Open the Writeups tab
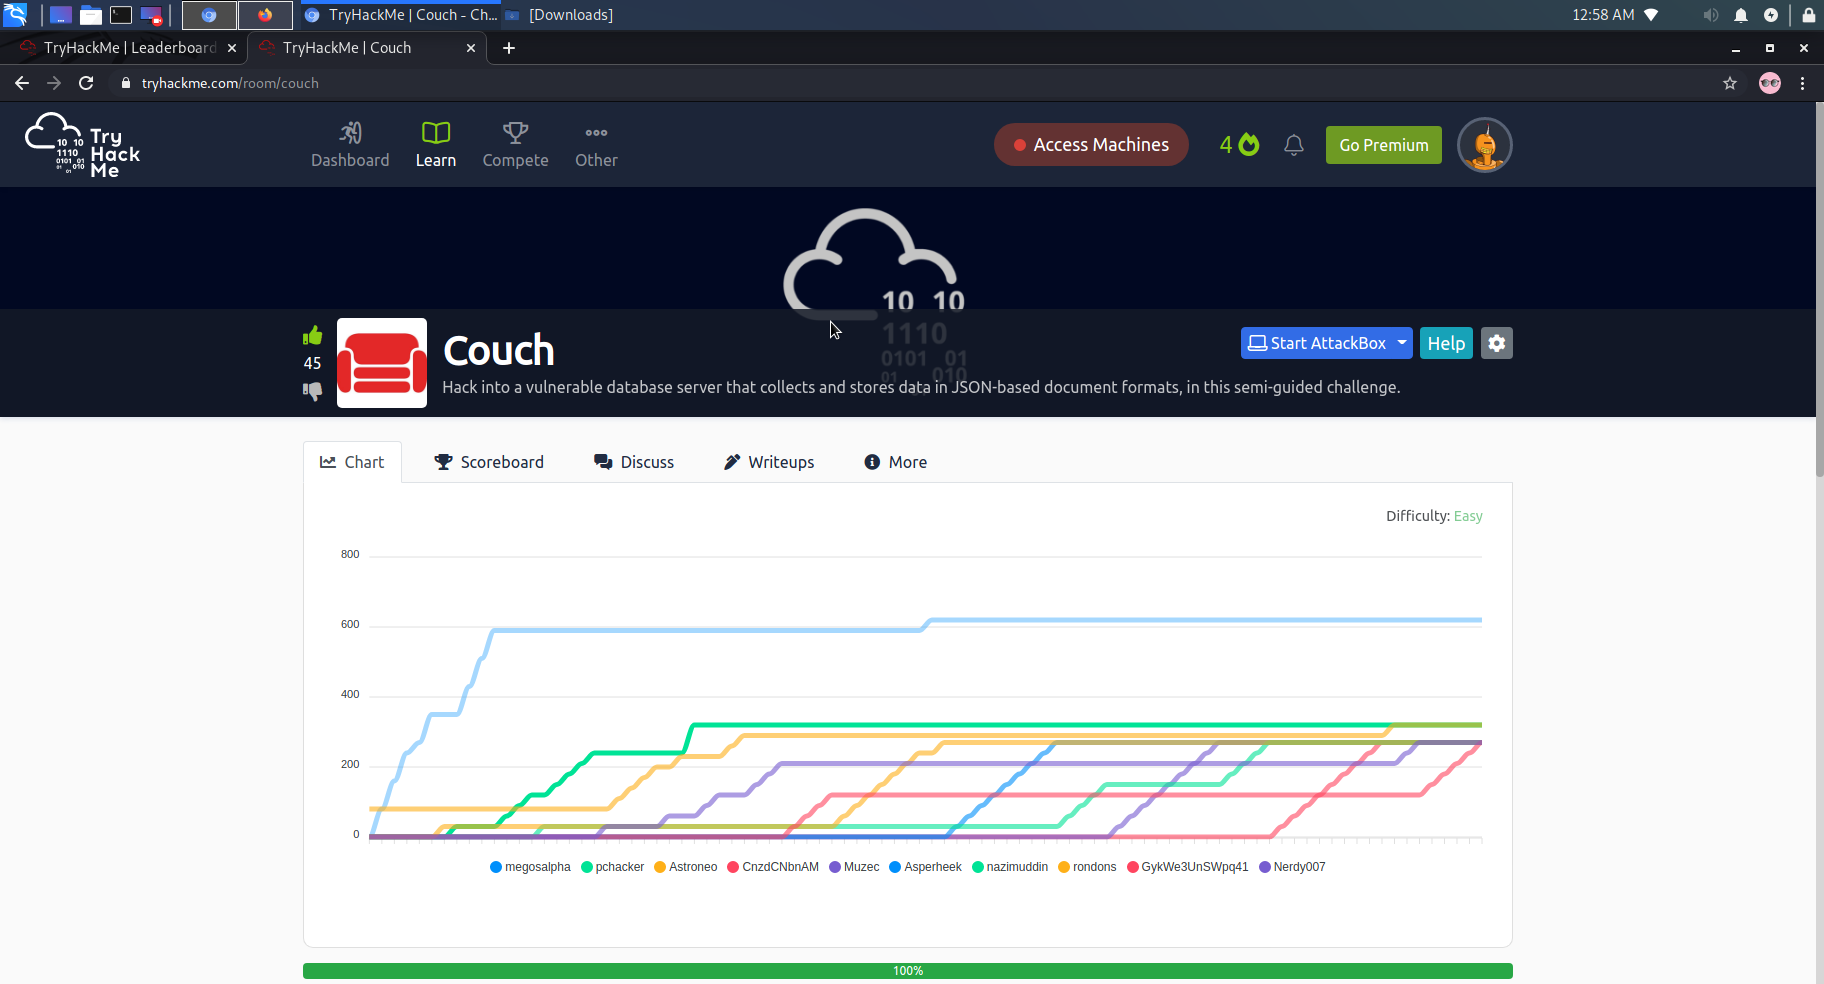Screen dimensions: 1824x984 click(769, 462)
